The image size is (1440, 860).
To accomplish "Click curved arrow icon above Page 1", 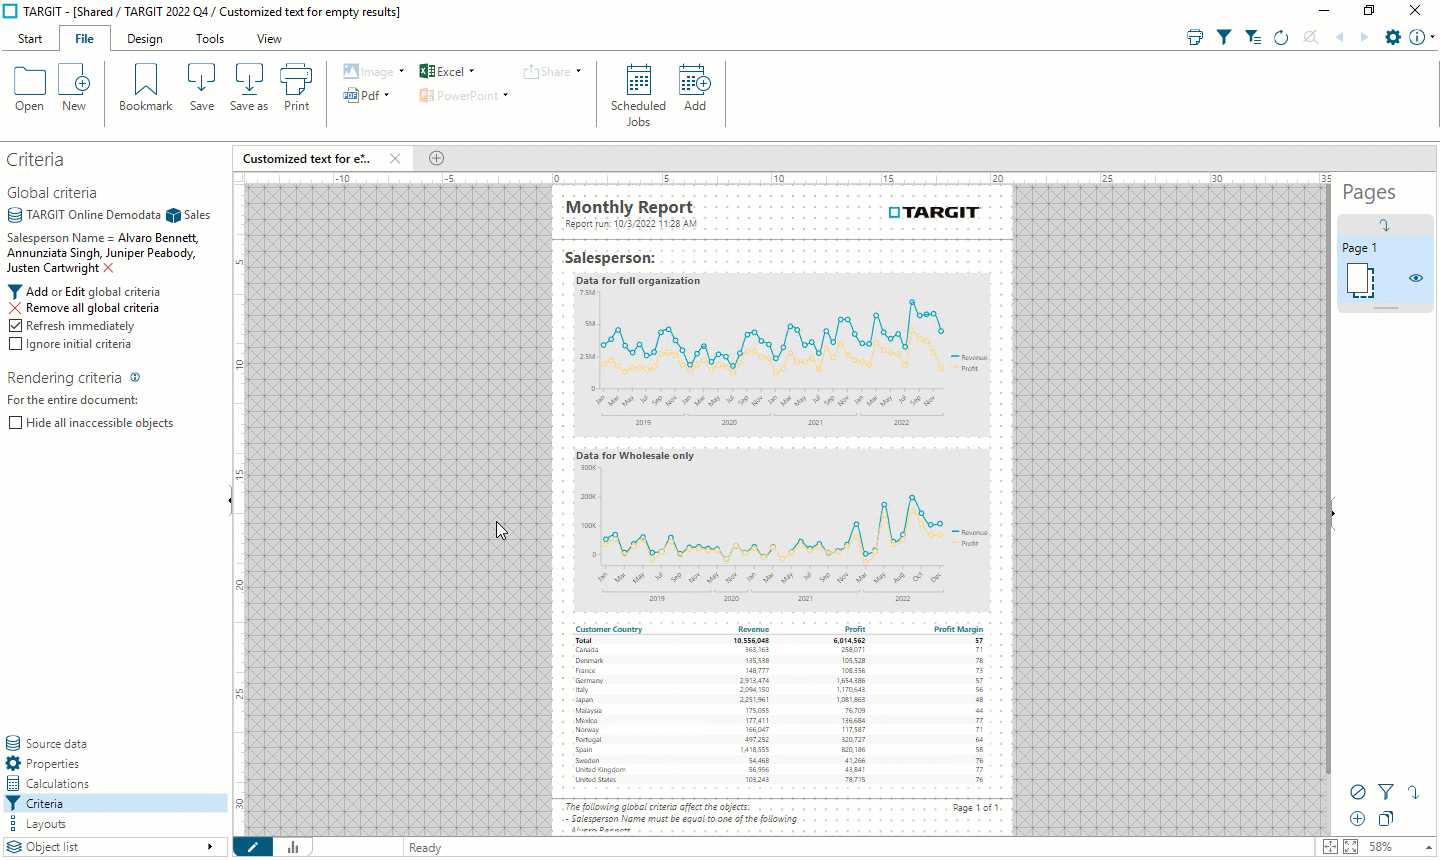I will tap(1385, 225).
